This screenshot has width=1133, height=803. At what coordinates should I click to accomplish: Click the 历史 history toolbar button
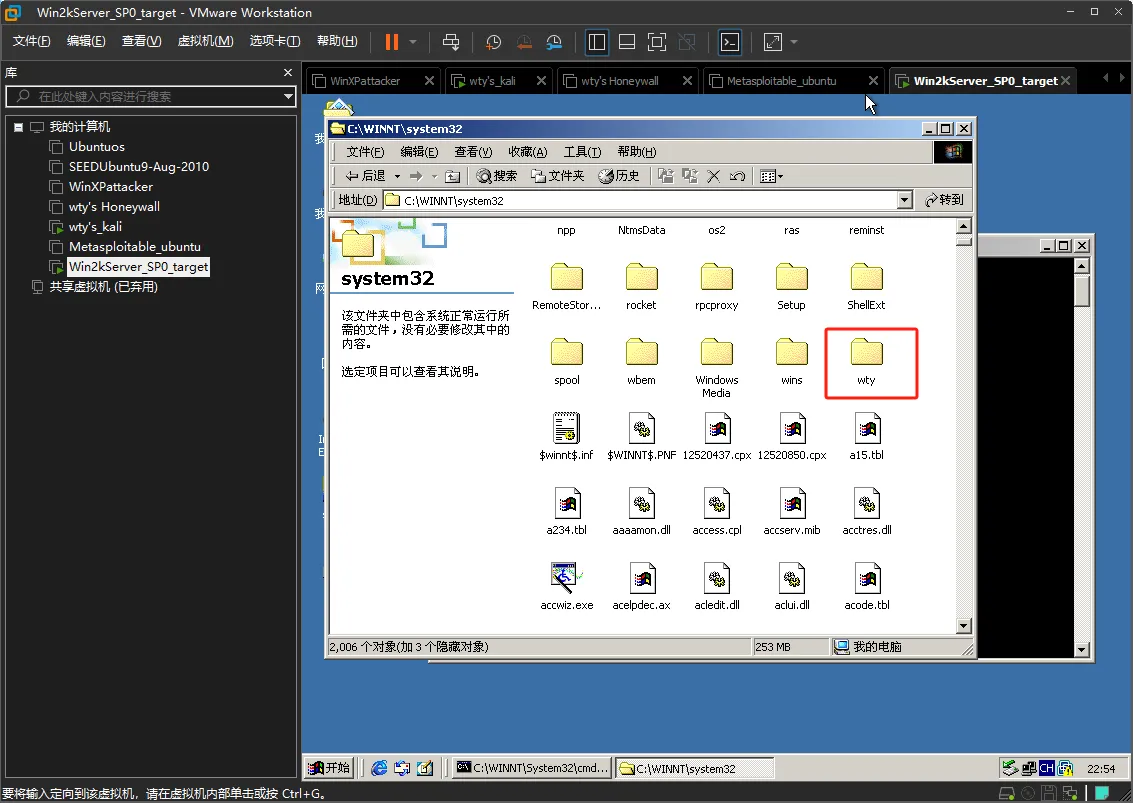coord(619,176)
